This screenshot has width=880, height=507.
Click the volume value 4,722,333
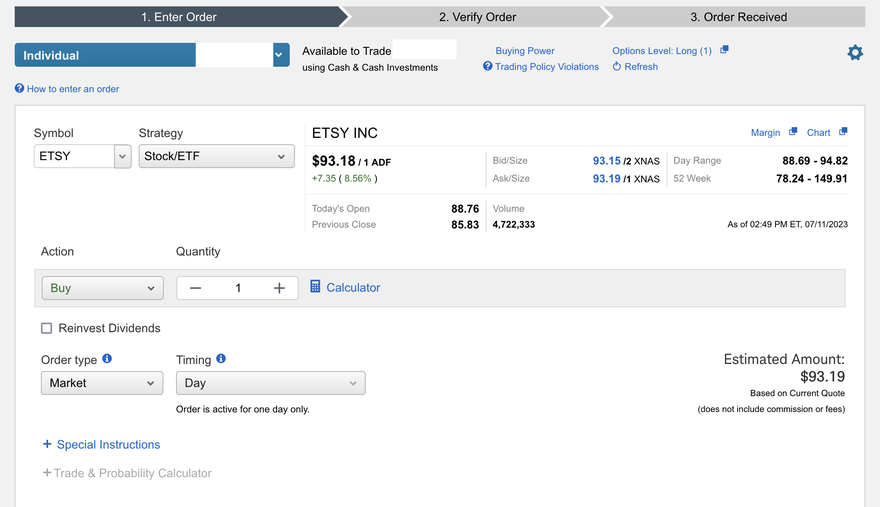click(x=514, y=225)
